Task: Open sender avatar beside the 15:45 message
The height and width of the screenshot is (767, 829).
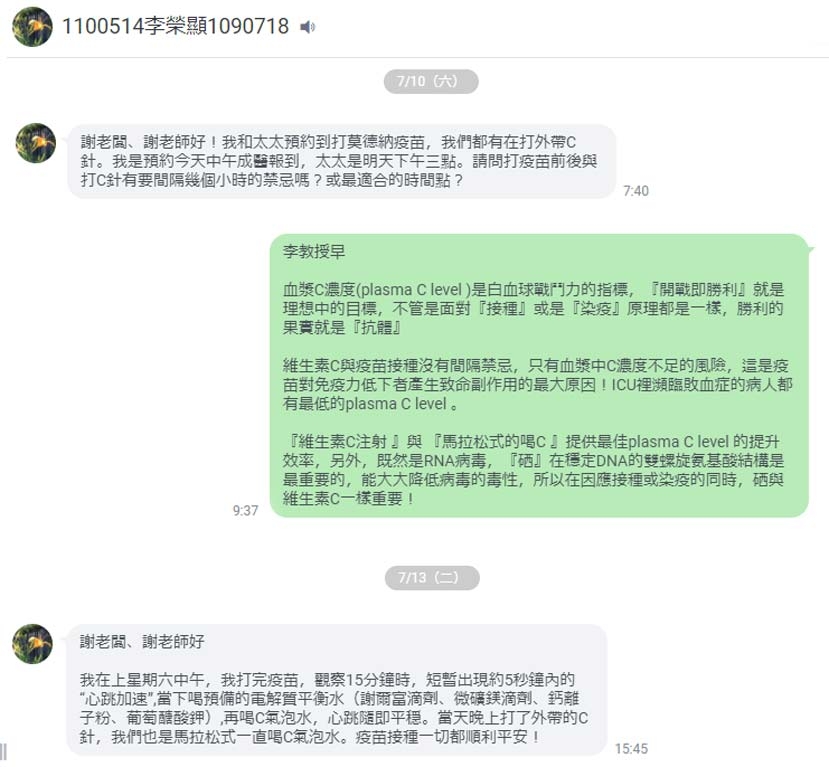Action: point(33,643)
